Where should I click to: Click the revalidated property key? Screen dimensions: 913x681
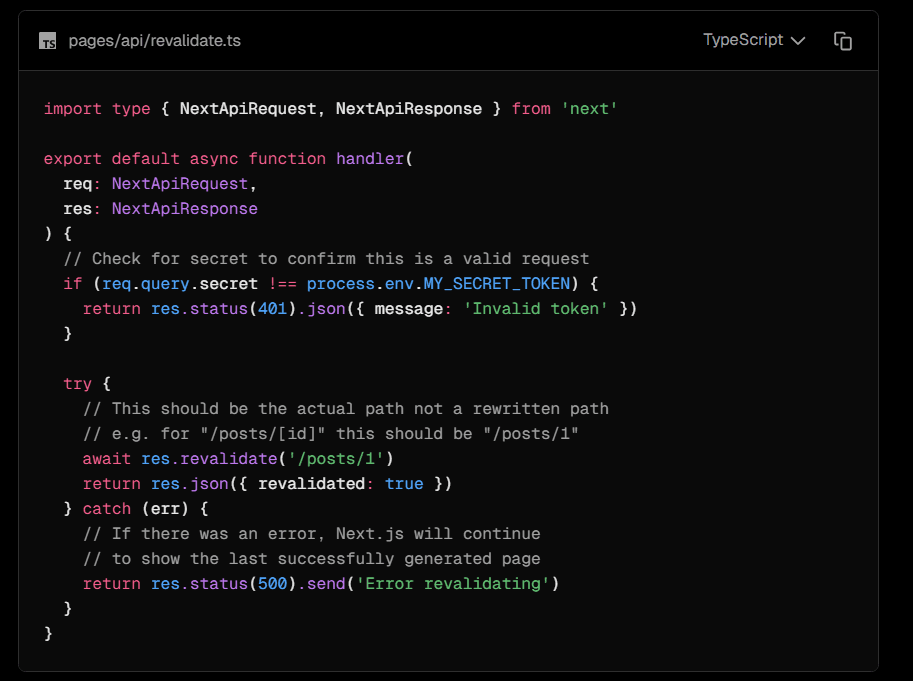311,484
